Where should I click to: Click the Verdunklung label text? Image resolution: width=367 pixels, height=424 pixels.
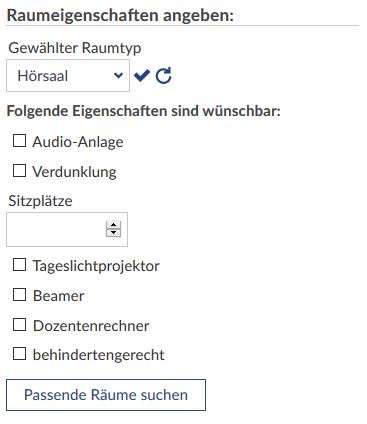(74, 172)
